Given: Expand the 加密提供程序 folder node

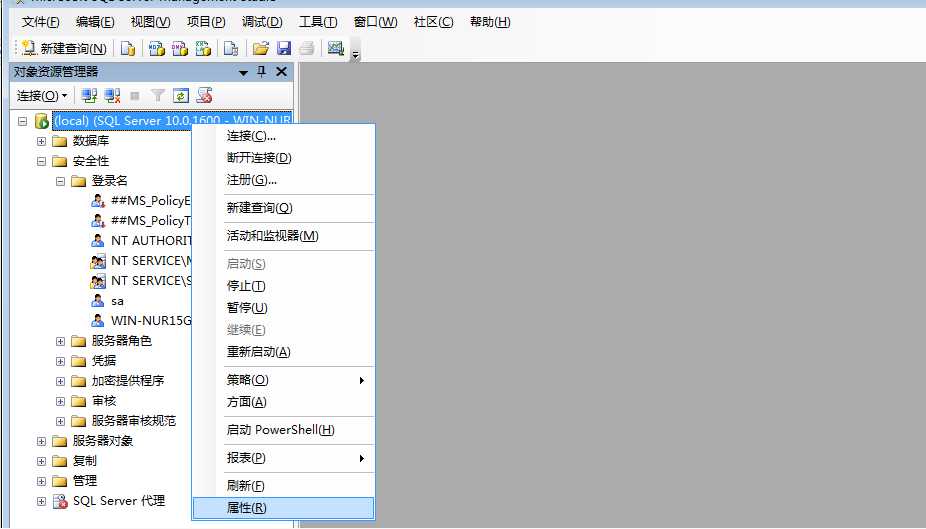Looking at the screenshot, I should [60, 381].
